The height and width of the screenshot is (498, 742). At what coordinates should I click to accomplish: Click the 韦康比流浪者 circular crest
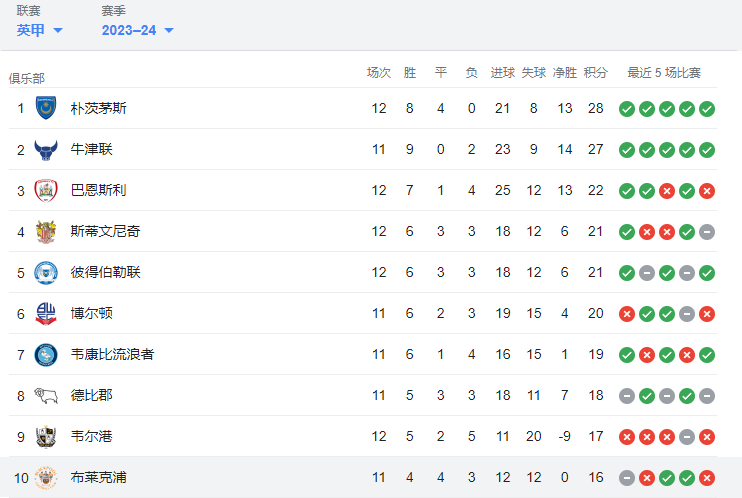46,355
